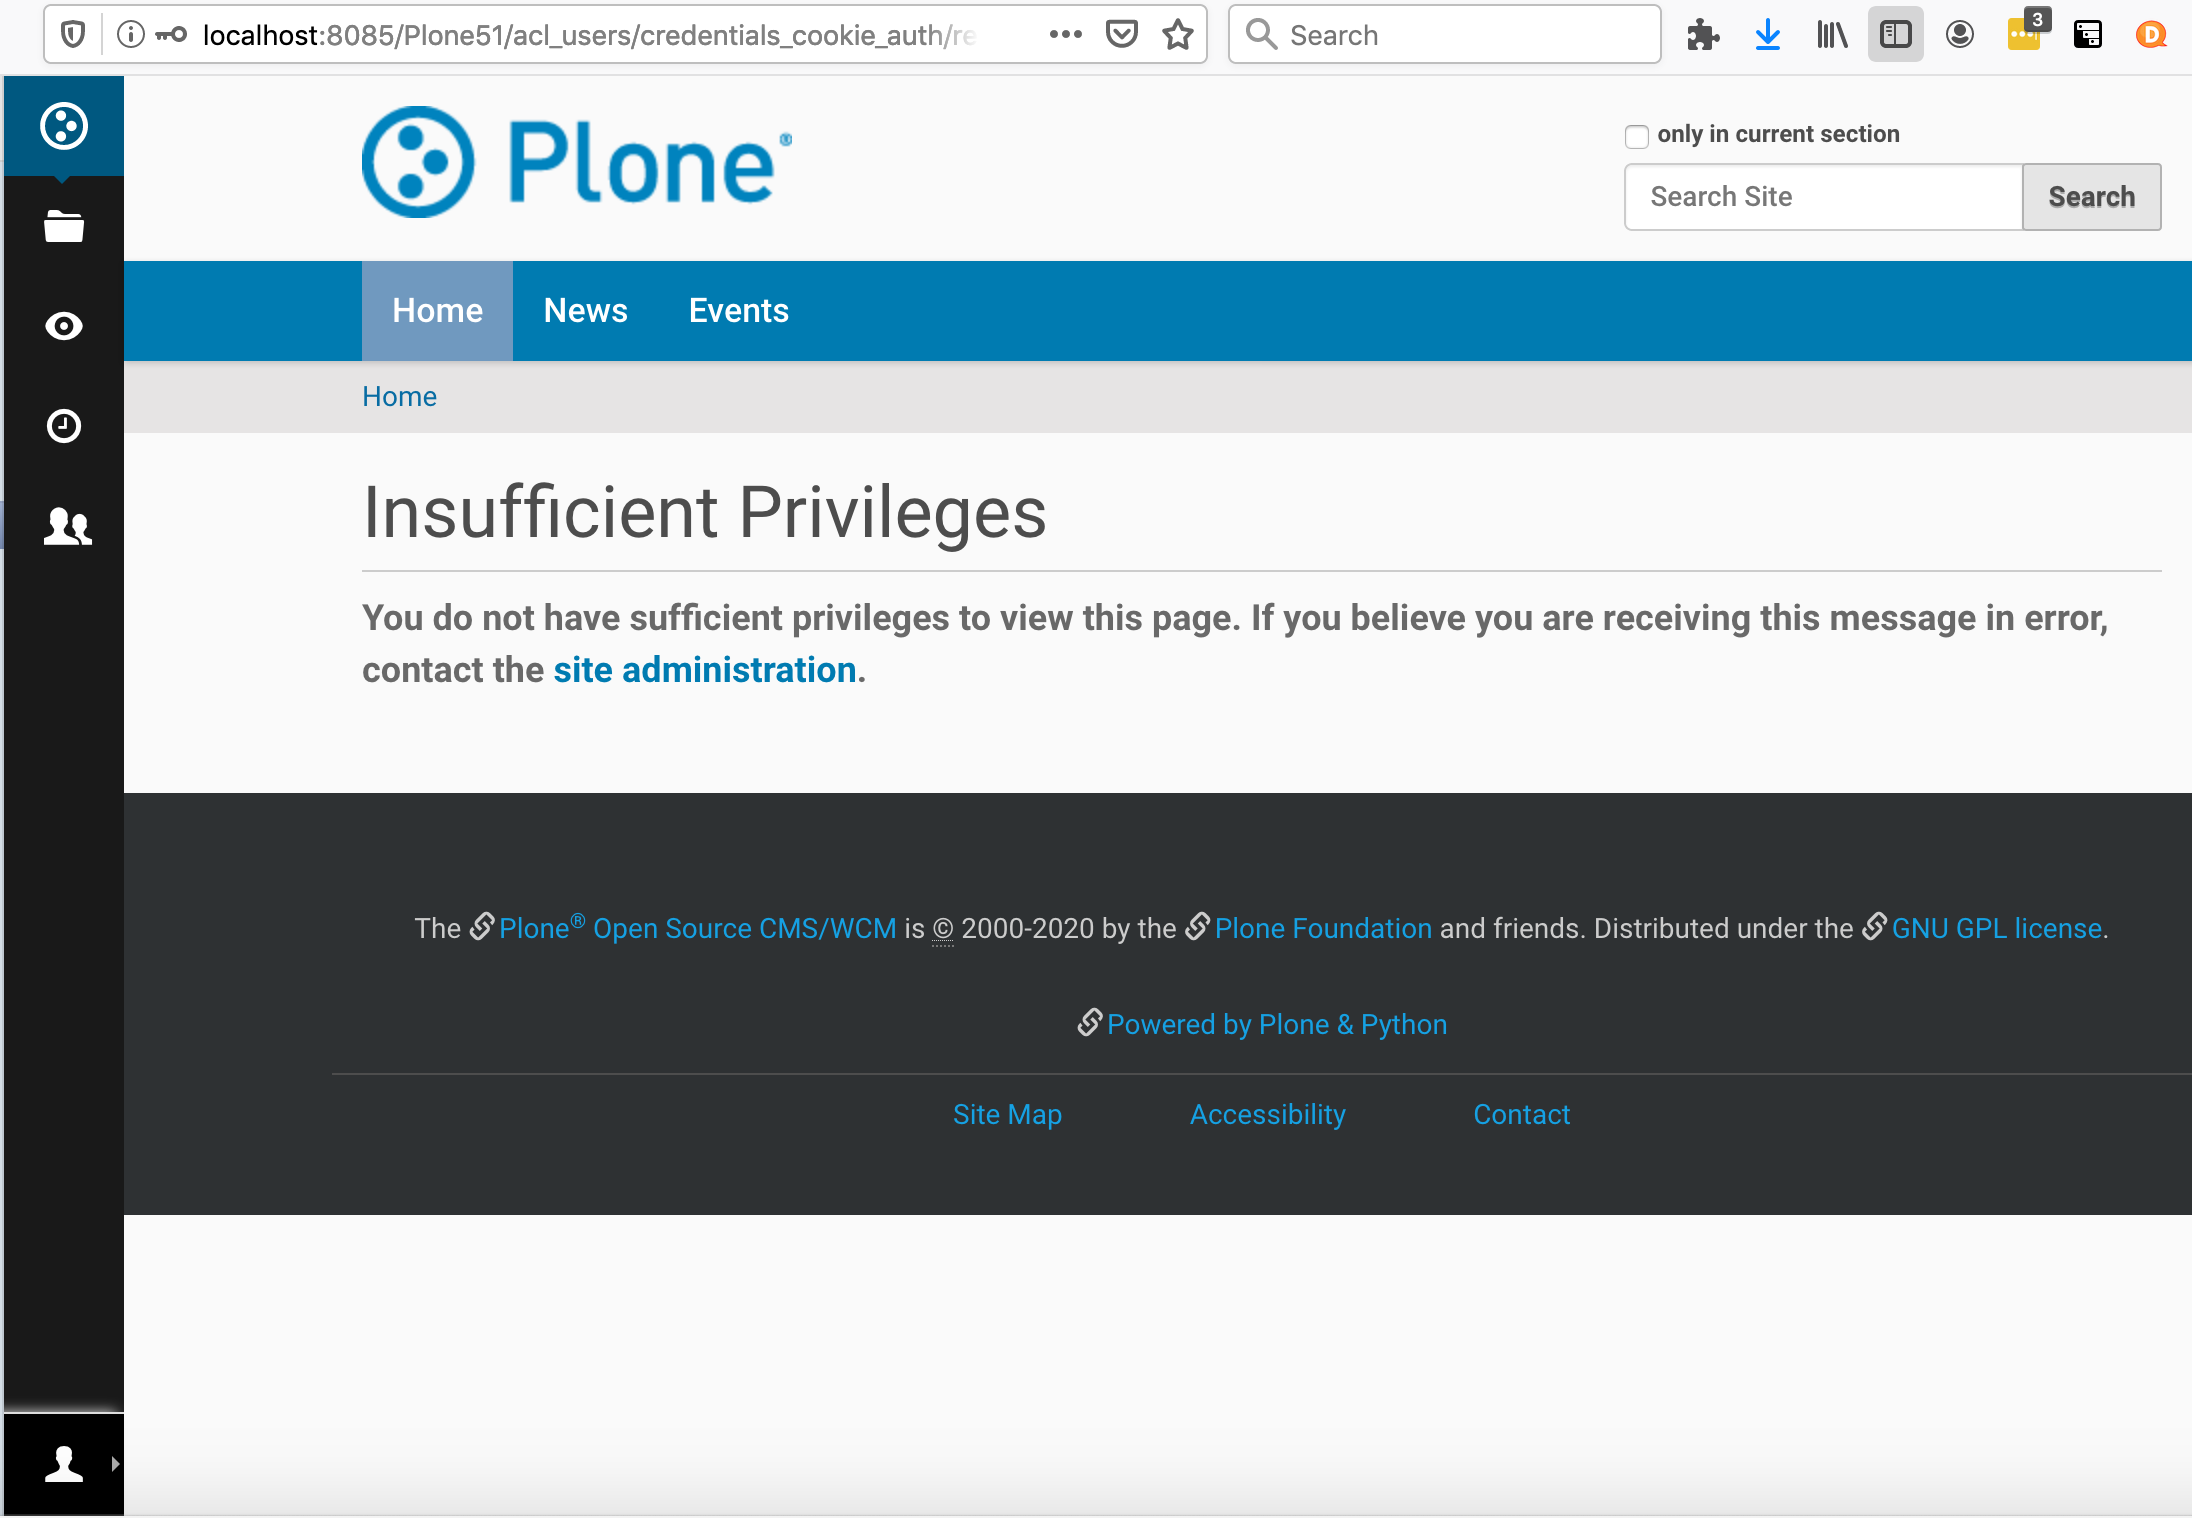
Task: Click the Insufficient Privileges heading
Action: (704, 512)
